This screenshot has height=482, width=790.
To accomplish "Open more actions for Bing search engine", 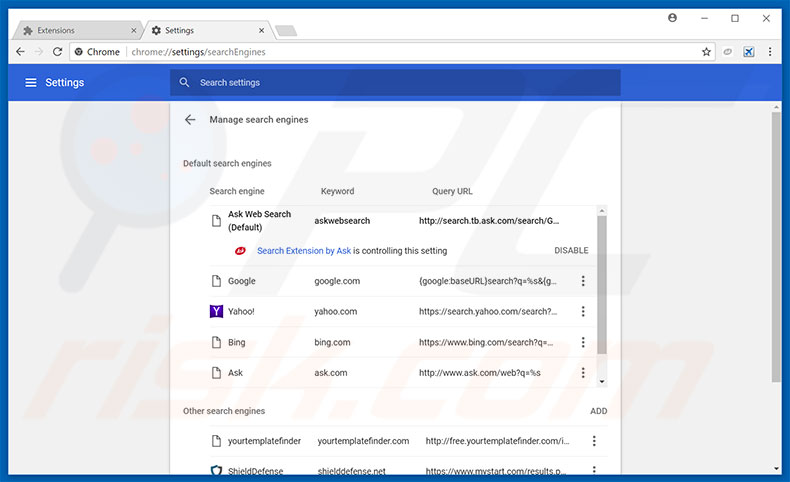I will (583, 342).
